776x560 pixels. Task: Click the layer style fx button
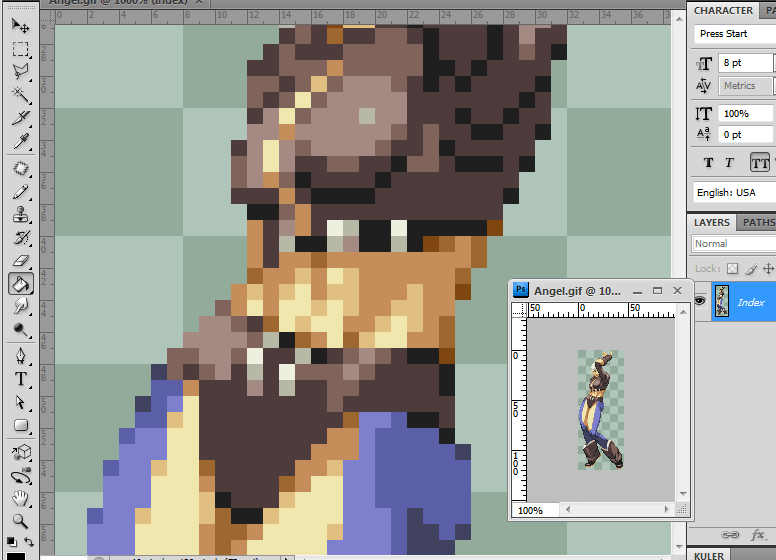click(758, 535)
